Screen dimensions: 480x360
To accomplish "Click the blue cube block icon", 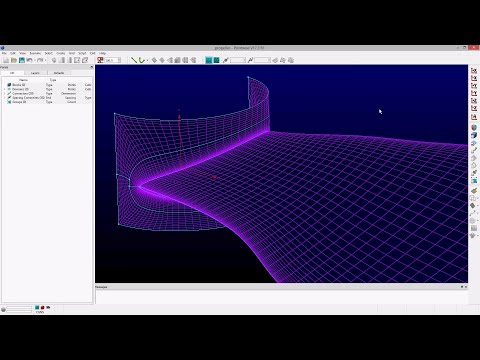I will (474, 135).
